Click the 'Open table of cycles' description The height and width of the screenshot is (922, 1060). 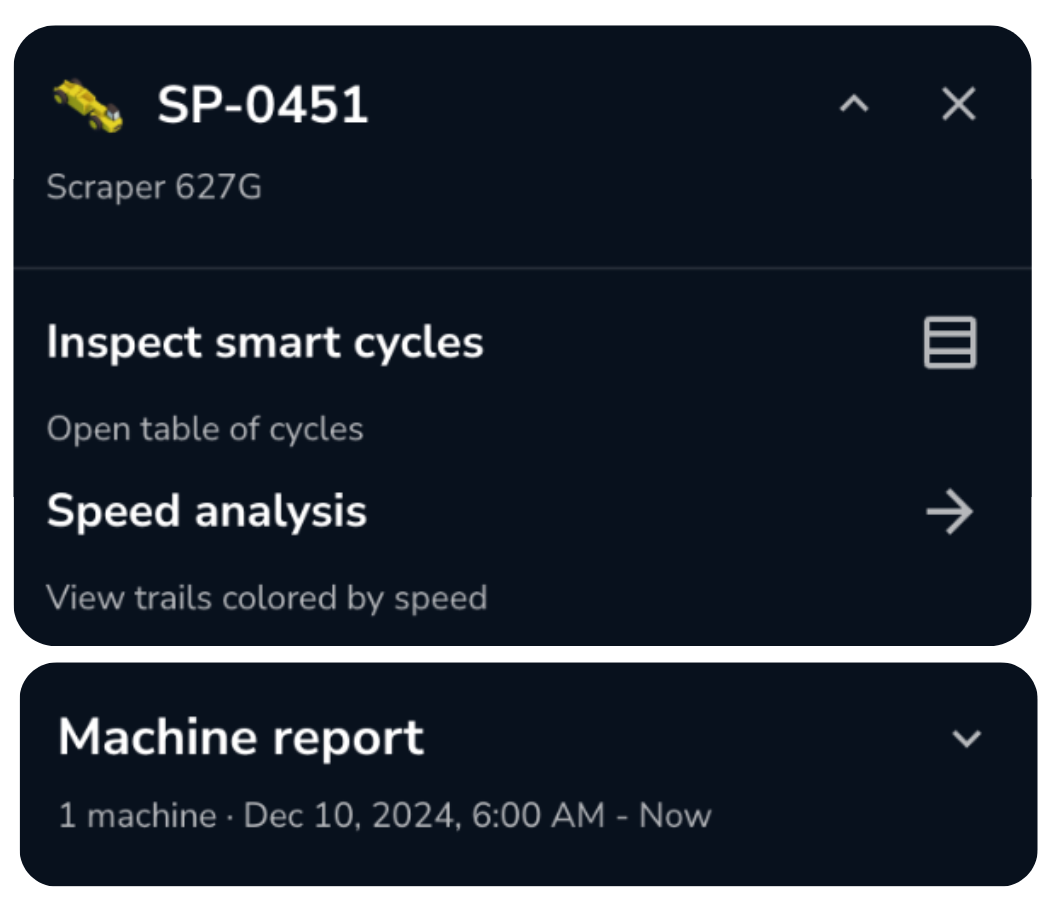205,429
